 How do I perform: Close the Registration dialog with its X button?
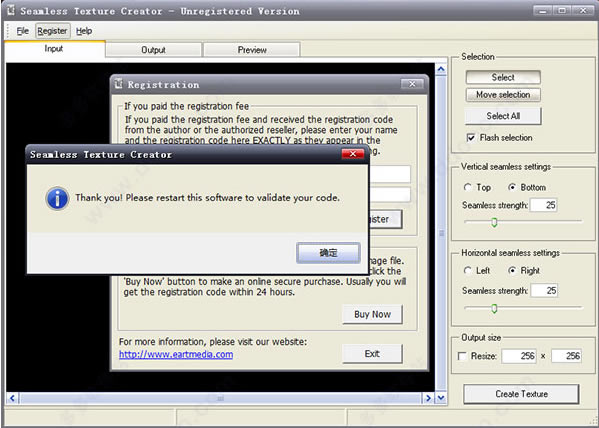tap(412, 84)
